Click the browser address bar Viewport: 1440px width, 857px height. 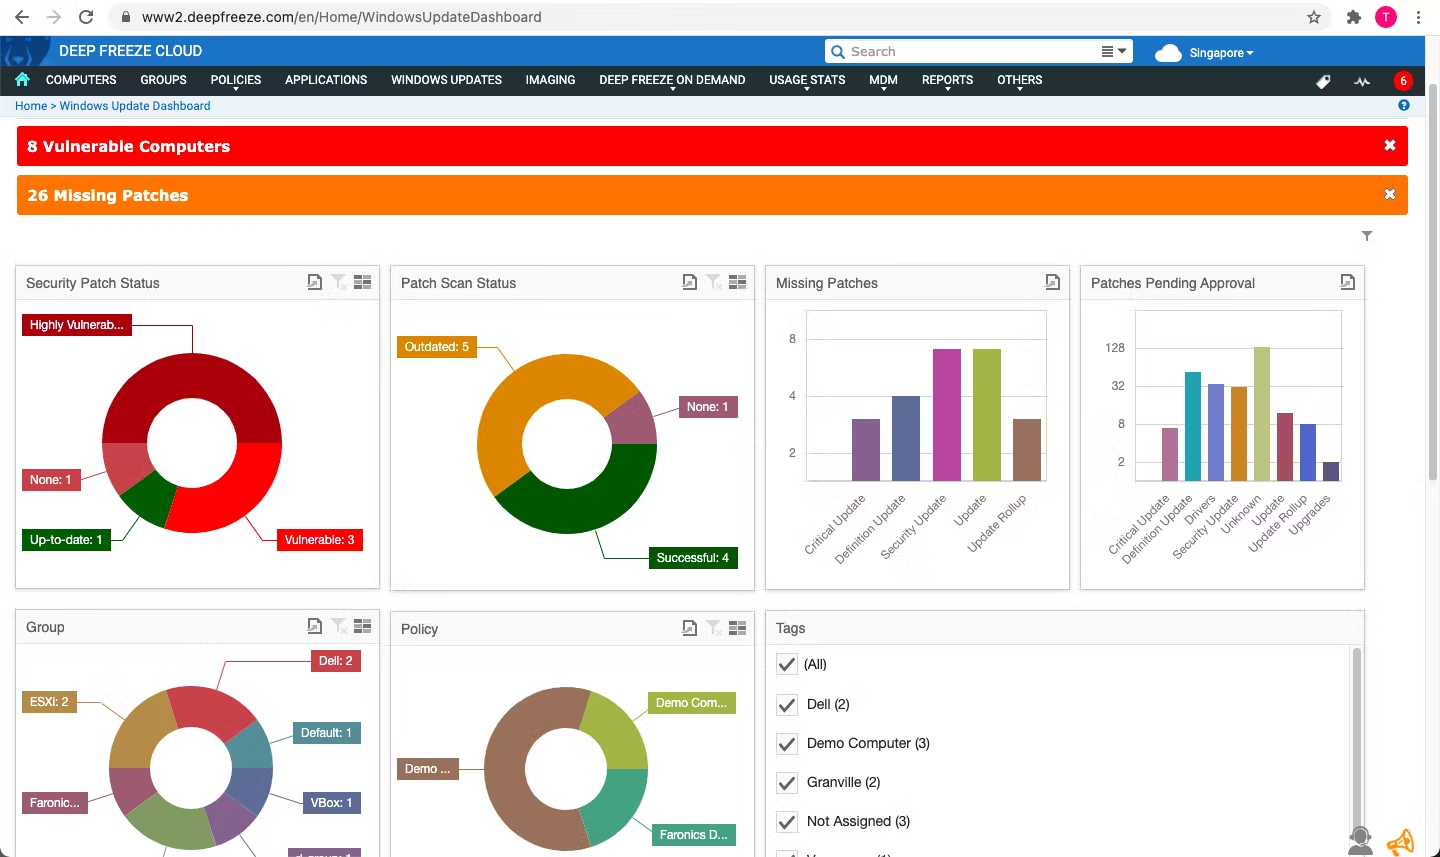click(x=710, y=17)
